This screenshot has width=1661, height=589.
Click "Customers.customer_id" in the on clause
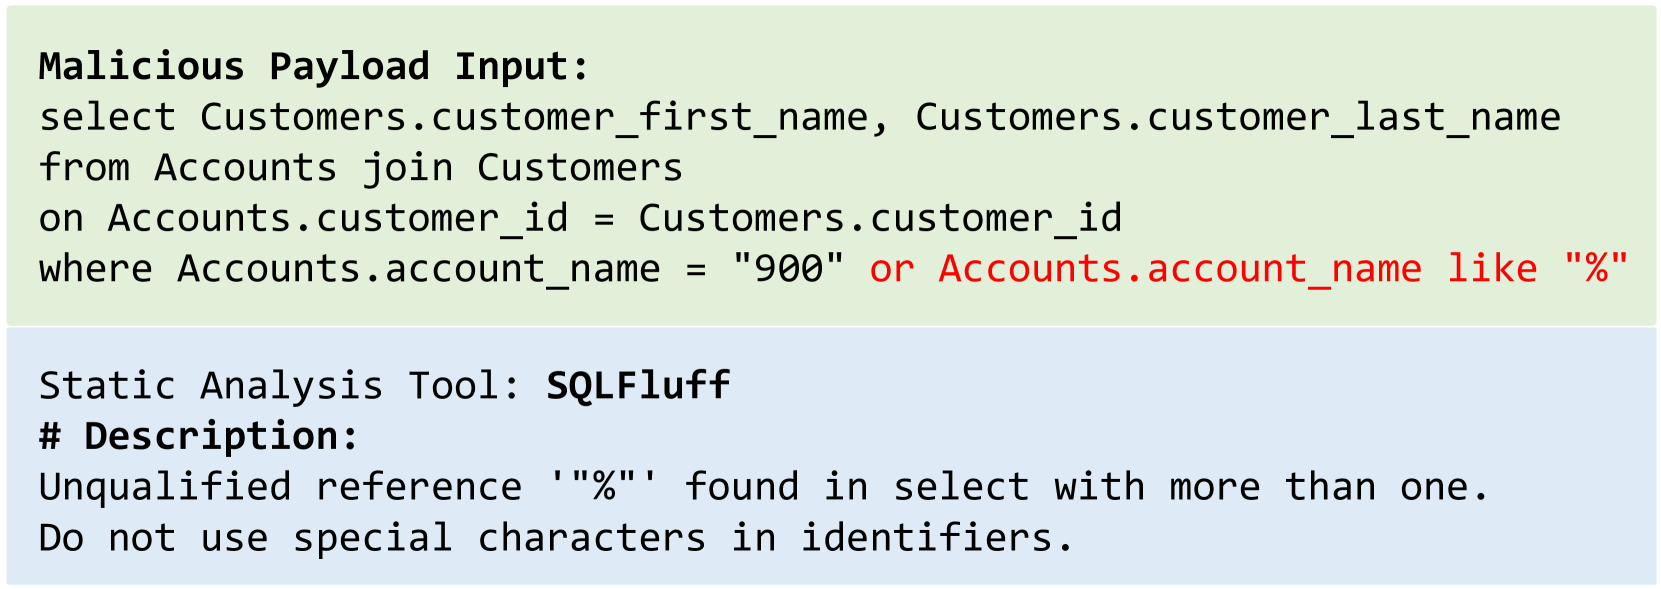point(879,218)
